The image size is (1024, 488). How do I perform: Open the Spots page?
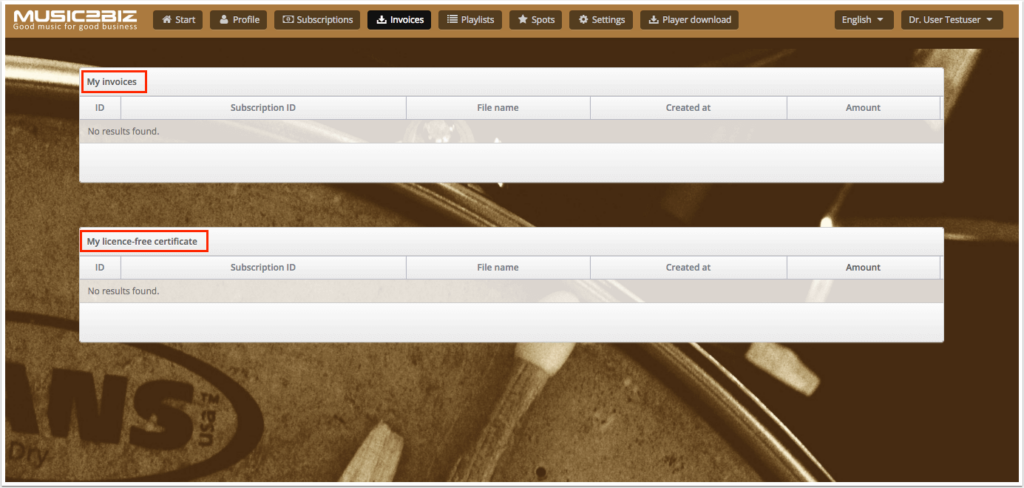pyautogui.click(x=536, y=20)
